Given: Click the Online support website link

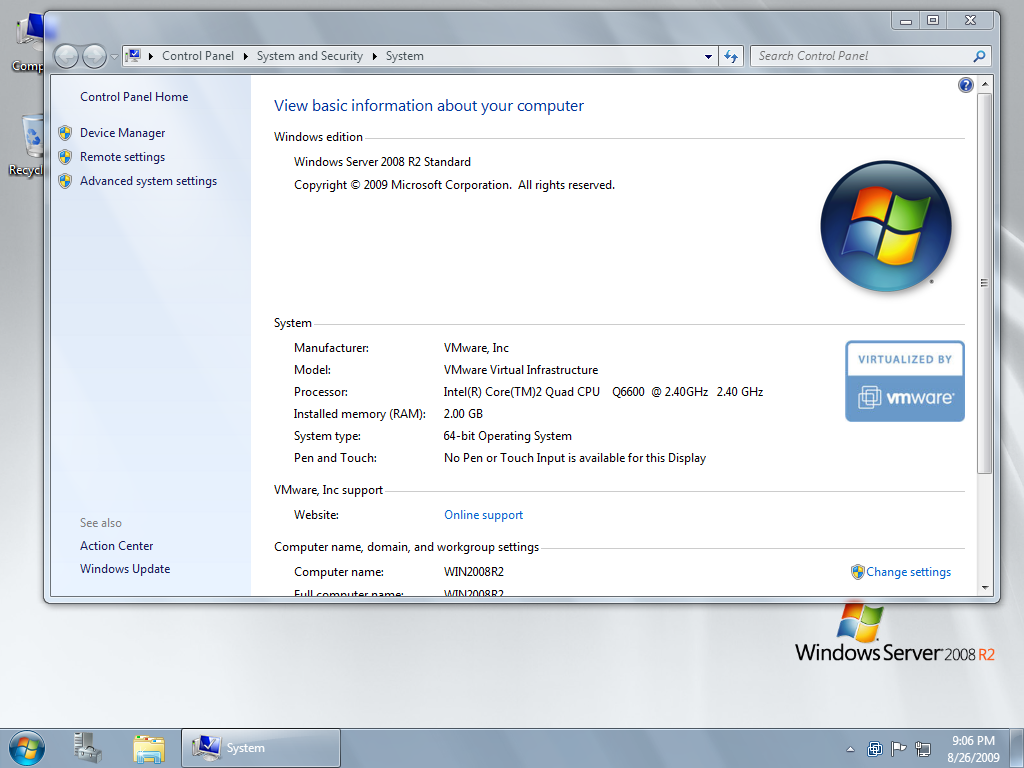Looking at the screenshot, I should pyautogui.click(x=483, y=515).
